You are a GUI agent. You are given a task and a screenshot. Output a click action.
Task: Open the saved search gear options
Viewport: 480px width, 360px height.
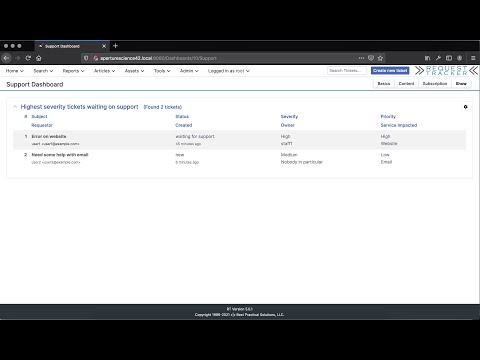pyautogui.click(x=466, y=107)
